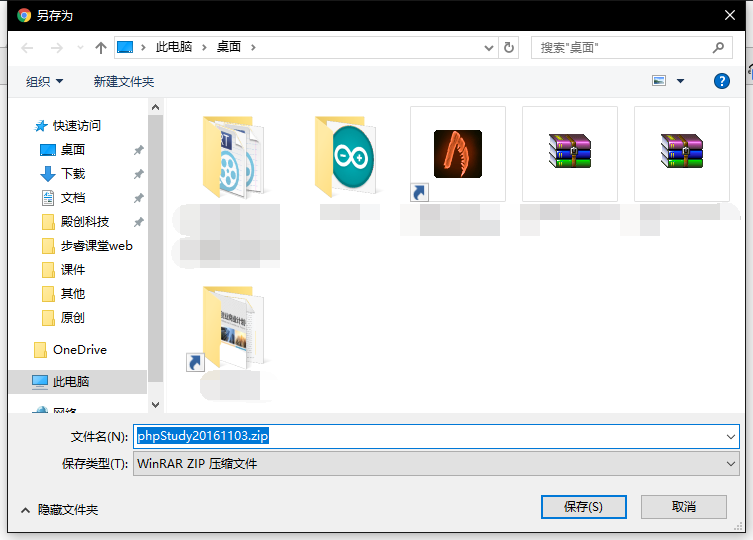
Task: Open the 保存类型 dropdown
Action: 436,464
